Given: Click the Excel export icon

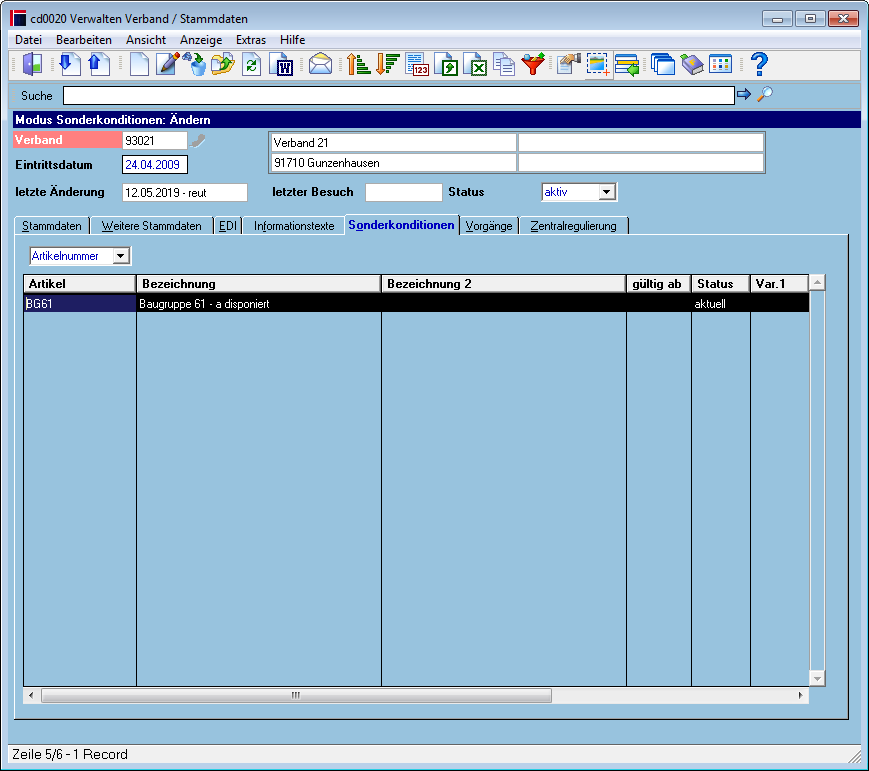Looking at the screenshot, I should [476, 64].
